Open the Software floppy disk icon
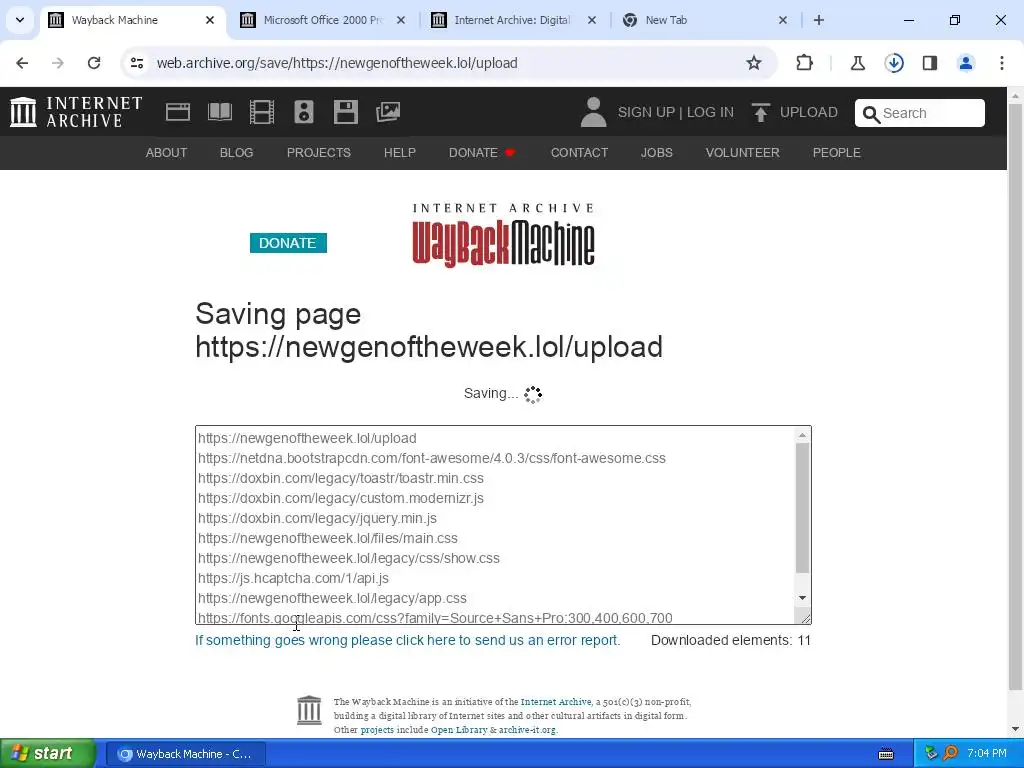Viewport: 1024px width, 768px height. click(345, 112)
